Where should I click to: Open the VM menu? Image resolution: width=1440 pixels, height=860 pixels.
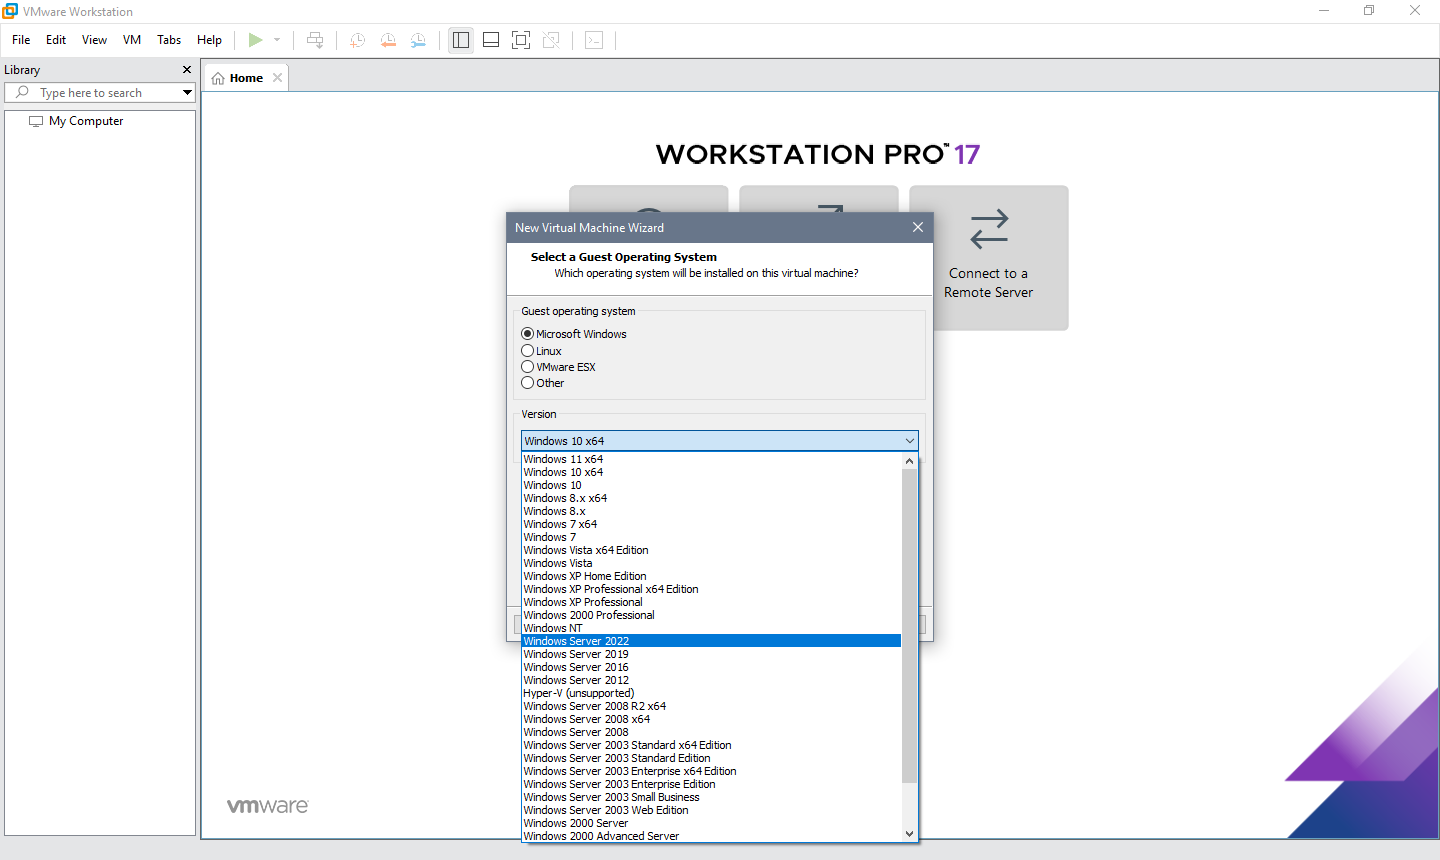coord(132,40)
